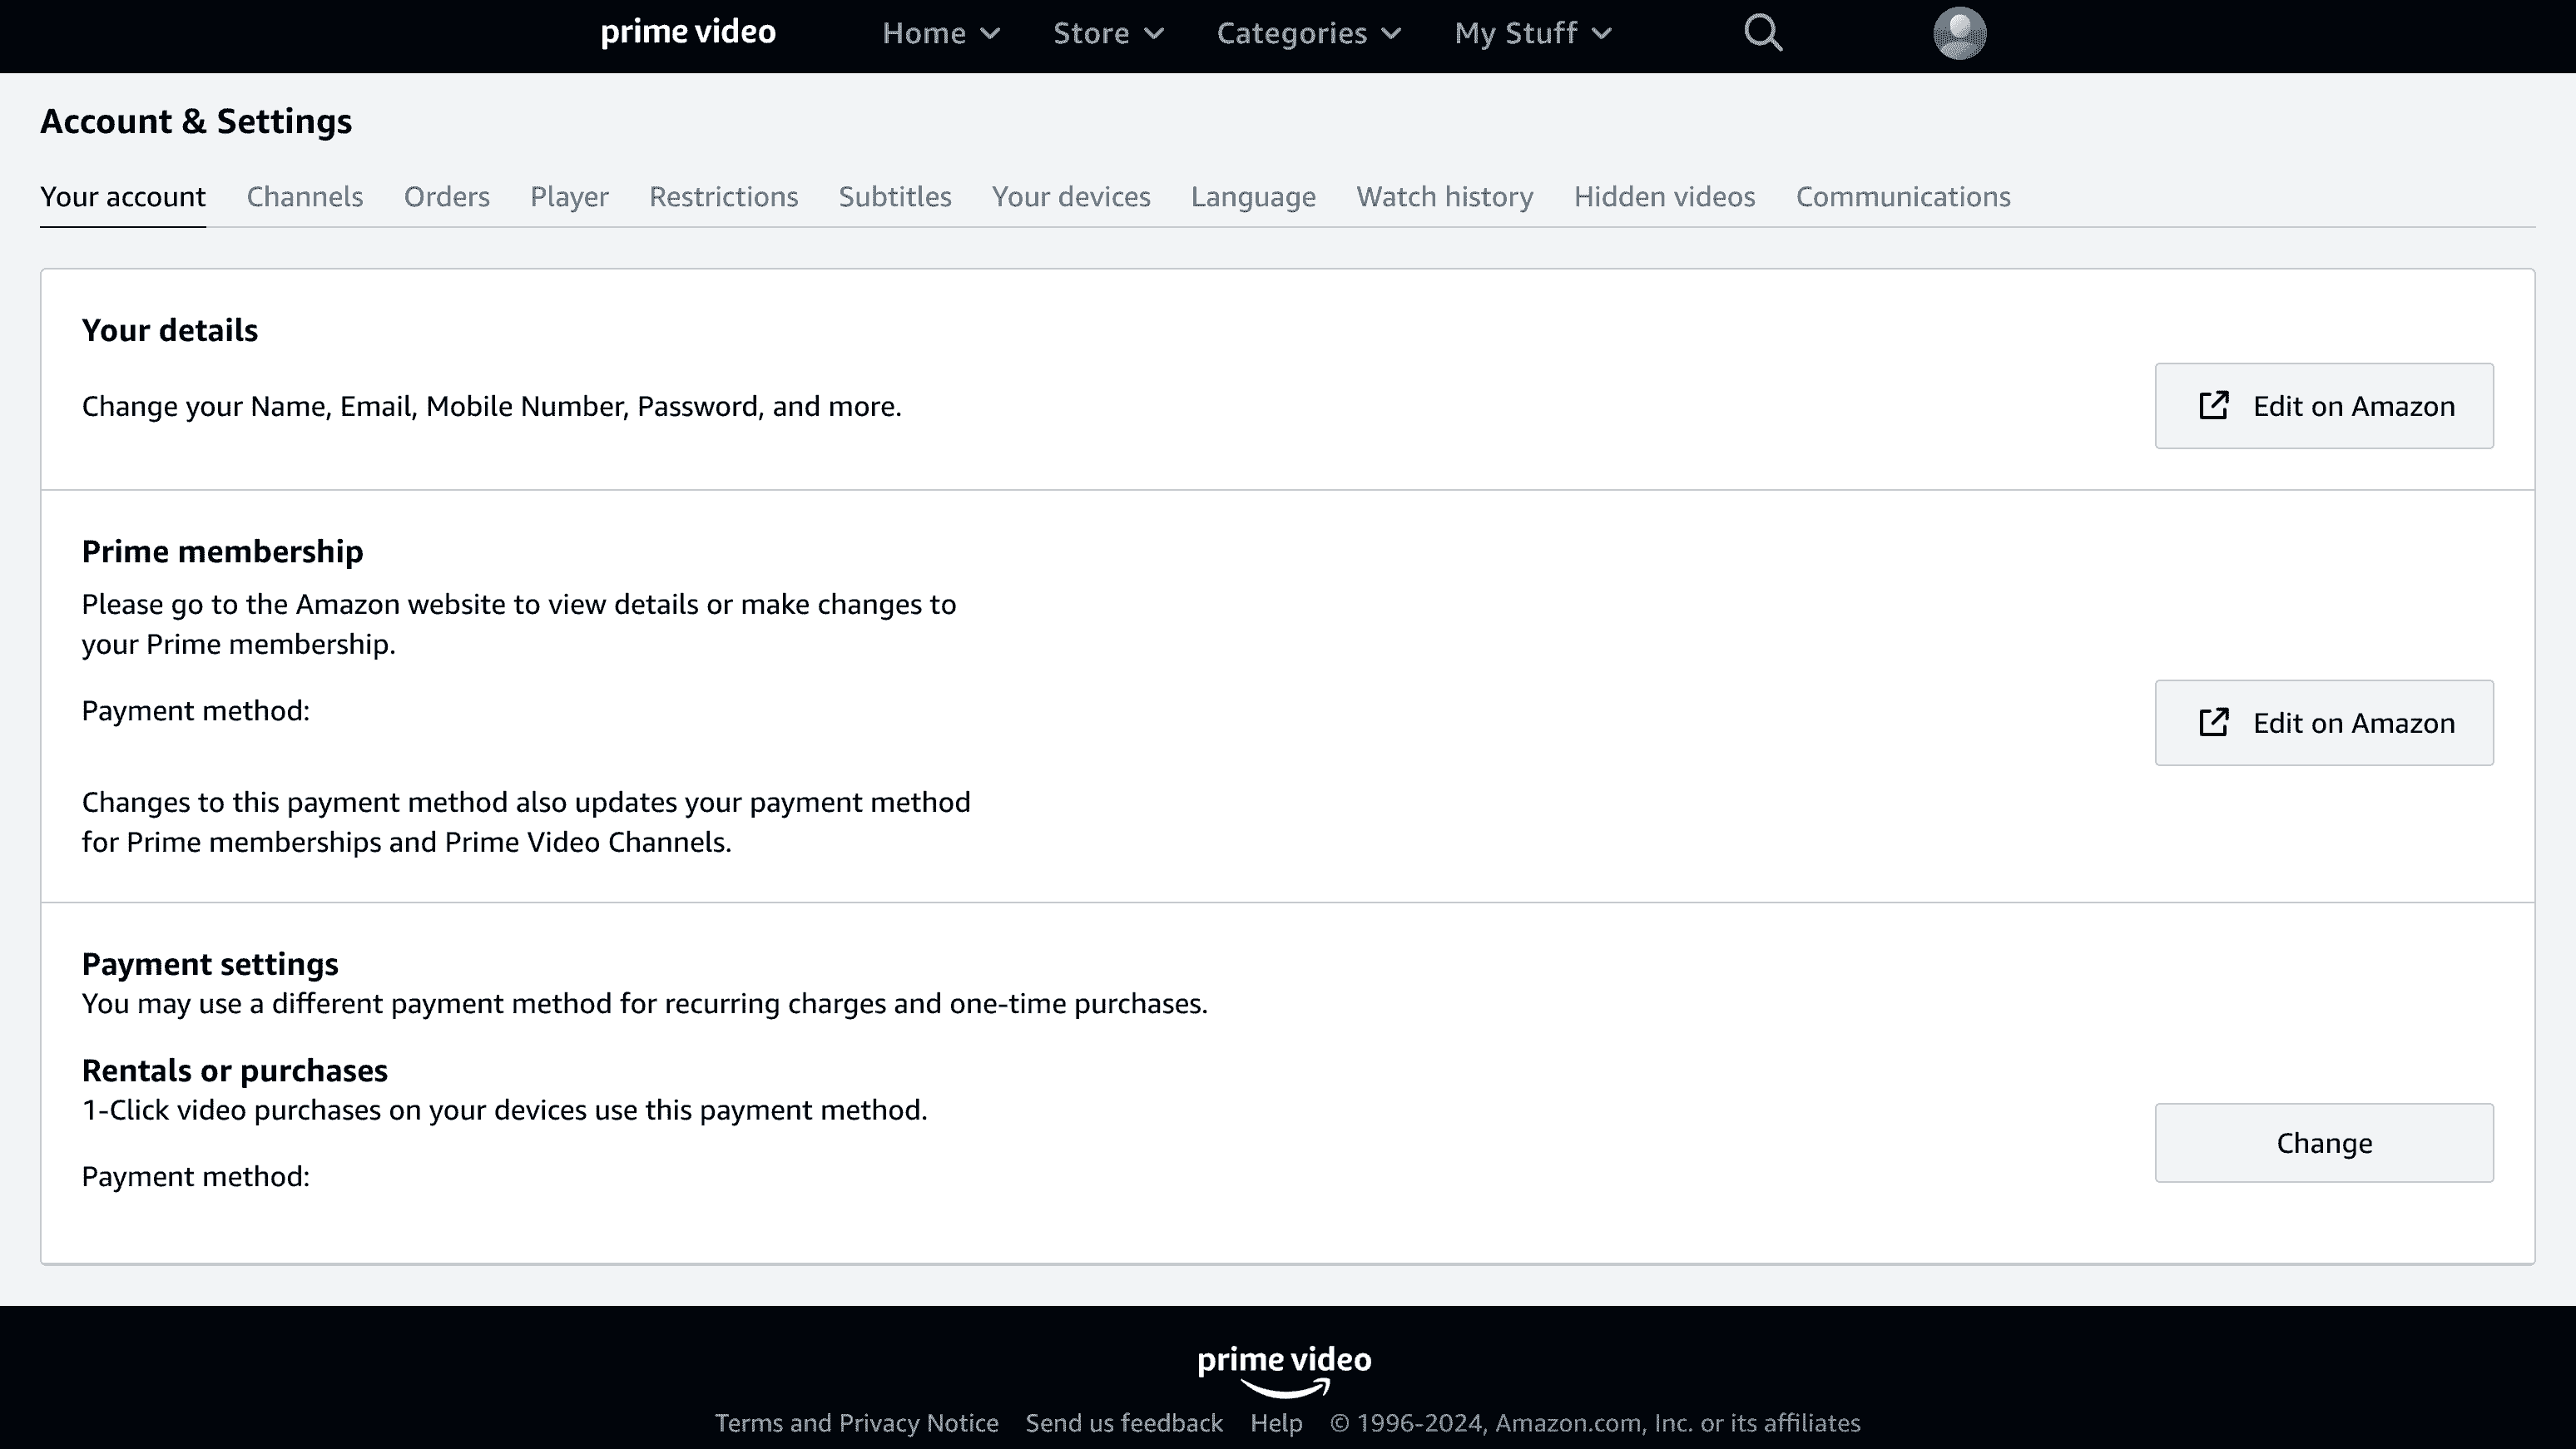Click the Communications settings tab
Viewport: 2576px width, 1449px height.
(x=1902, y=196)
